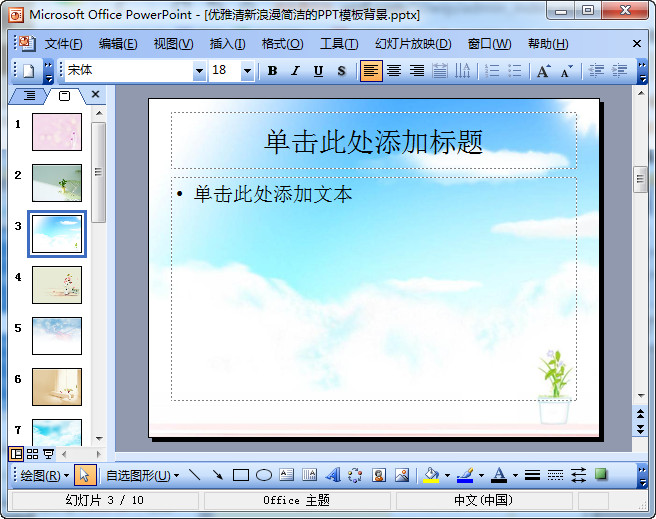Viewport: 656px width, 519px height.
Task: Toggle underline formatting
Action: point(318,71)
